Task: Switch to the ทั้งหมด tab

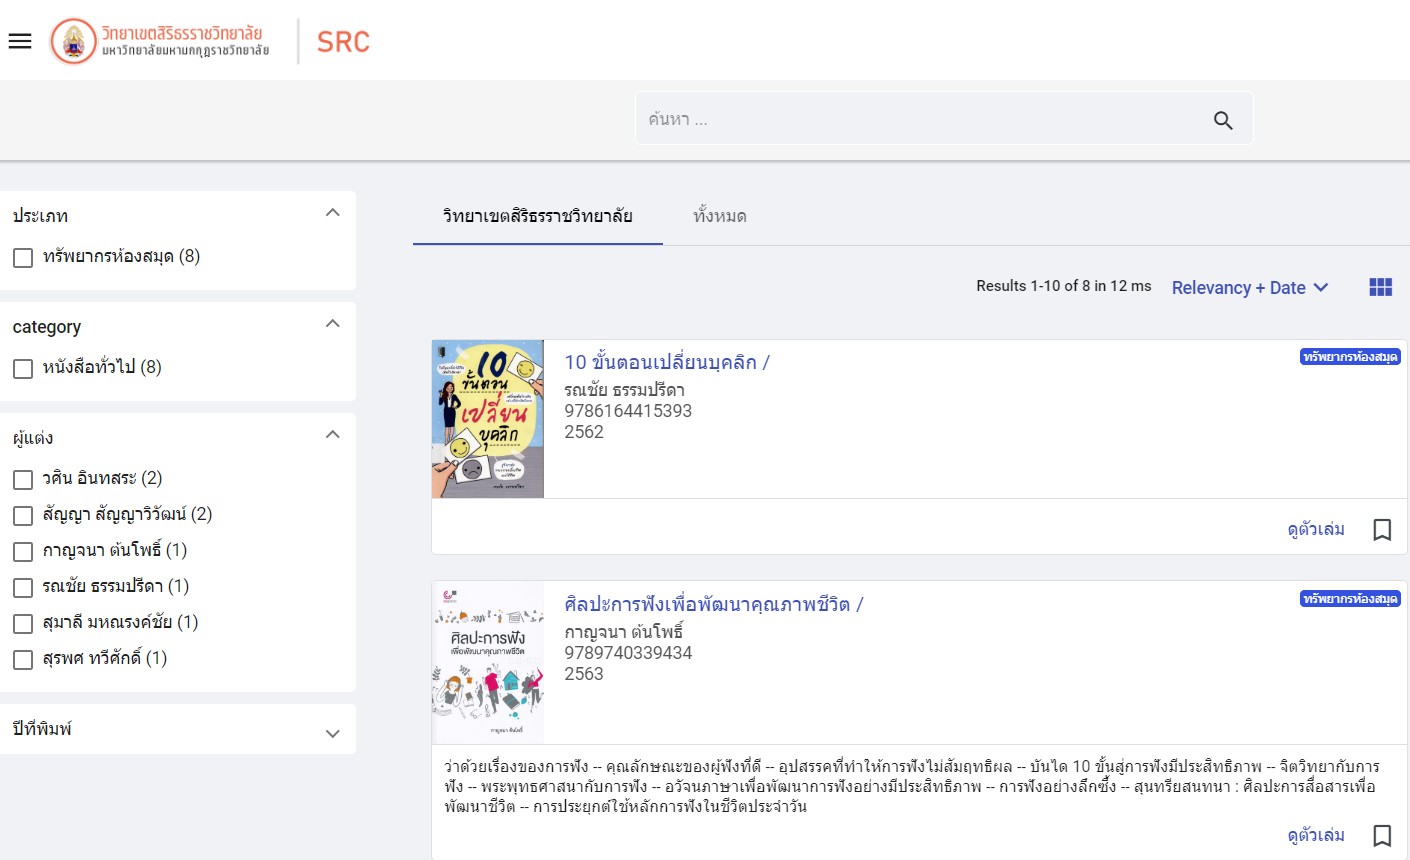Action: click(x=719, y=216)
